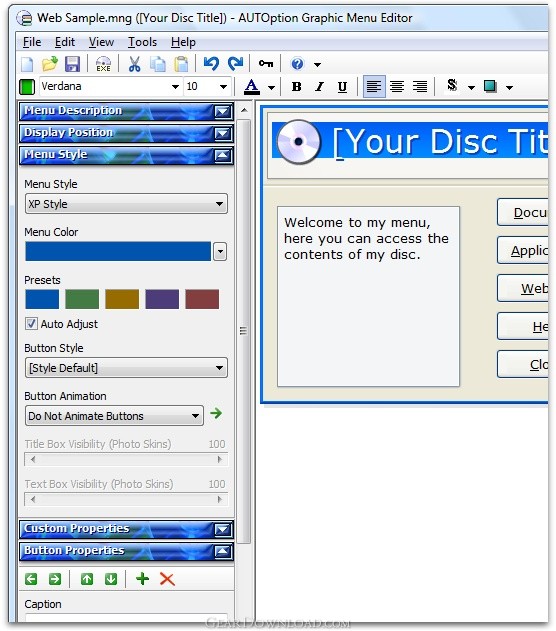This screenshot has width=556, height=631.
Task: Center align the text
Action: click(x=397, y=86)
